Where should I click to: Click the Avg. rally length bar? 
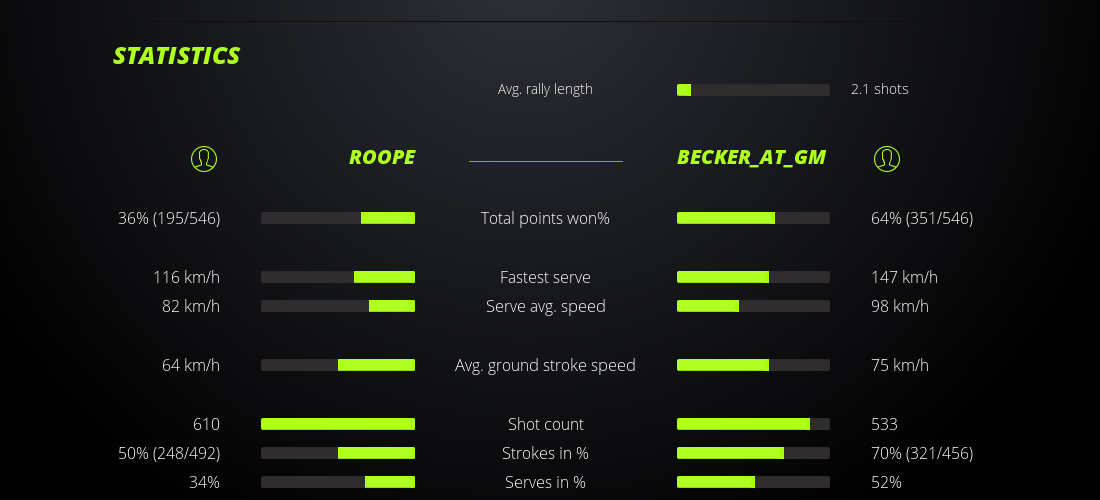(x=753, y=90)
